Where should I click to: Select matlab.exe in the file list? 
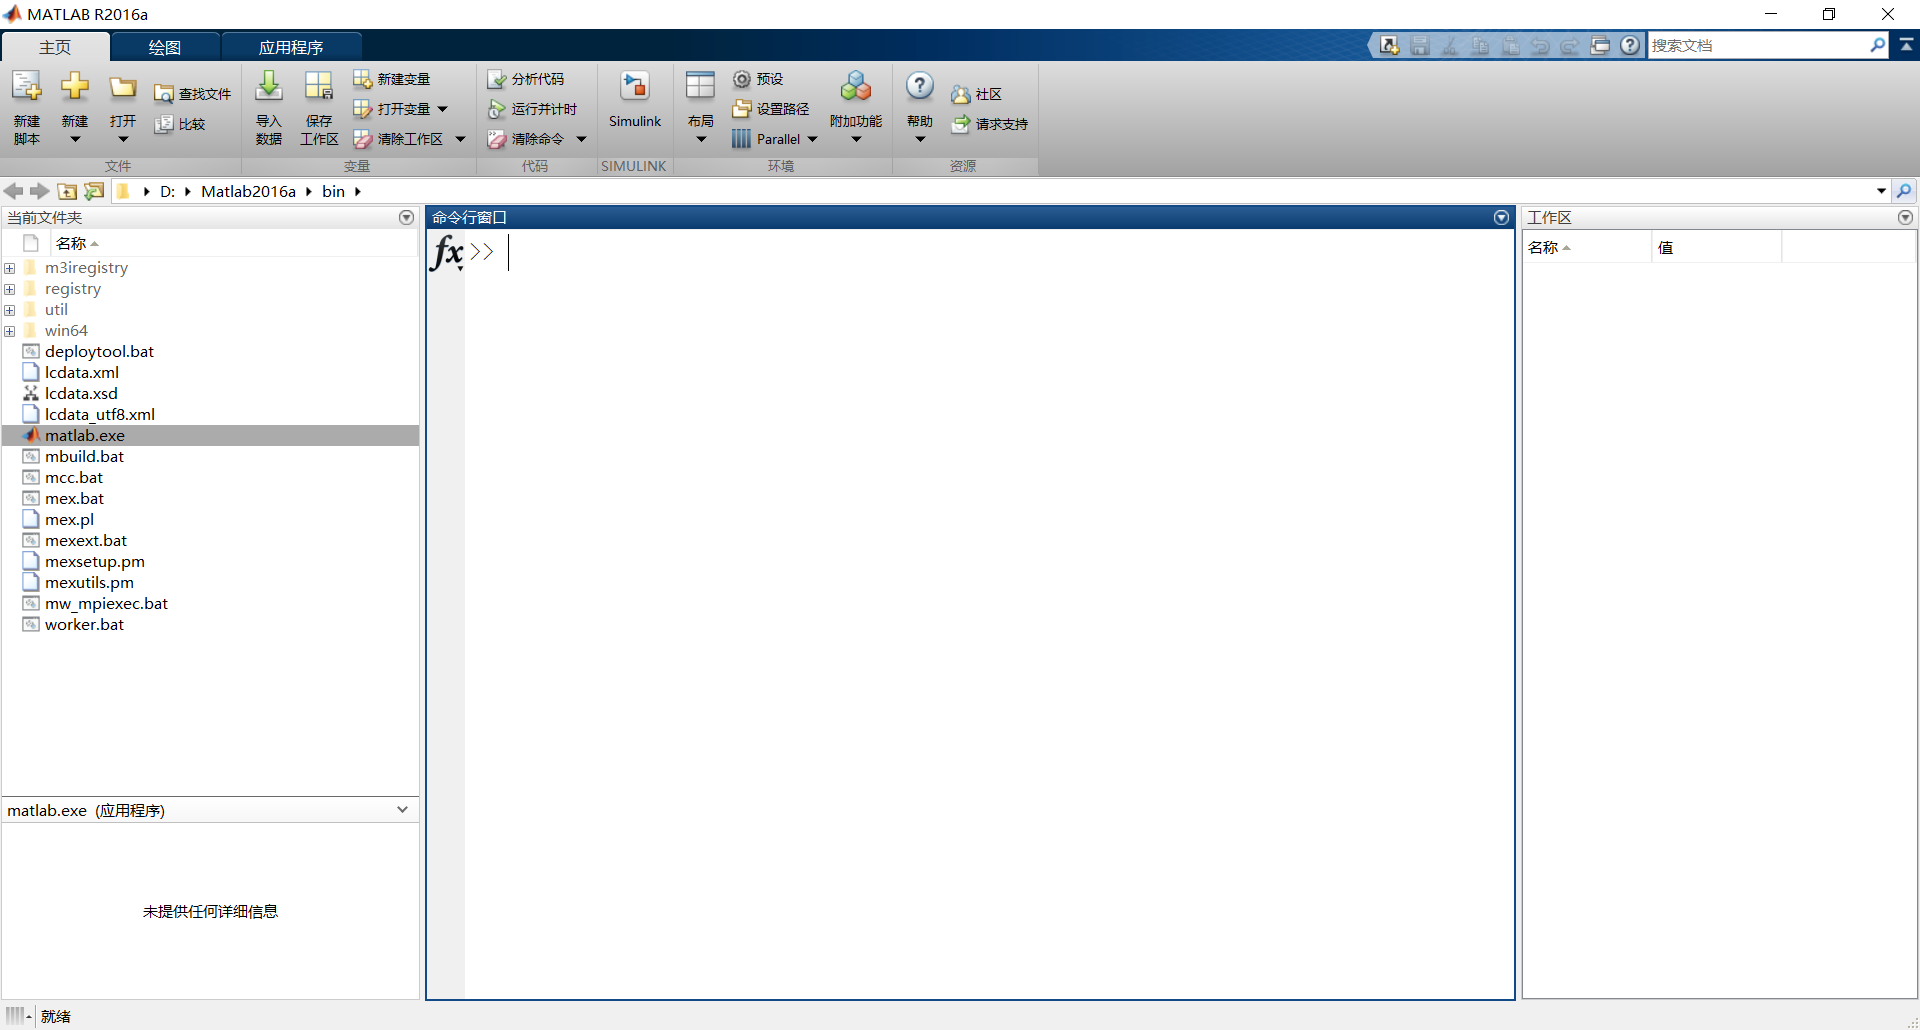point(210,435)
